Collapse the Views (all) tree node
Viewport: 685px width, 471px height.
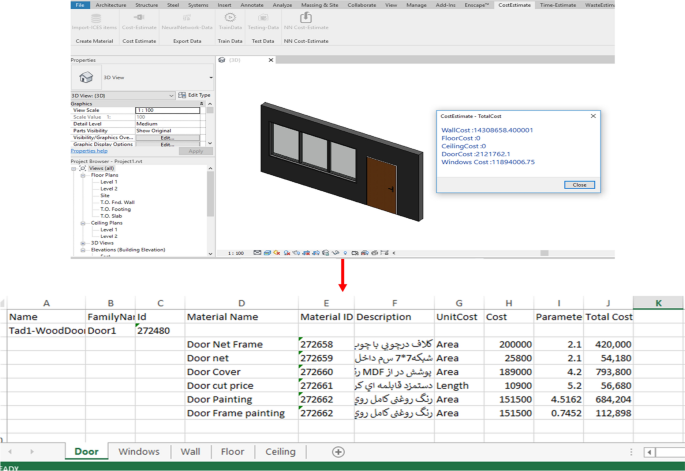[x=73, y=168]
